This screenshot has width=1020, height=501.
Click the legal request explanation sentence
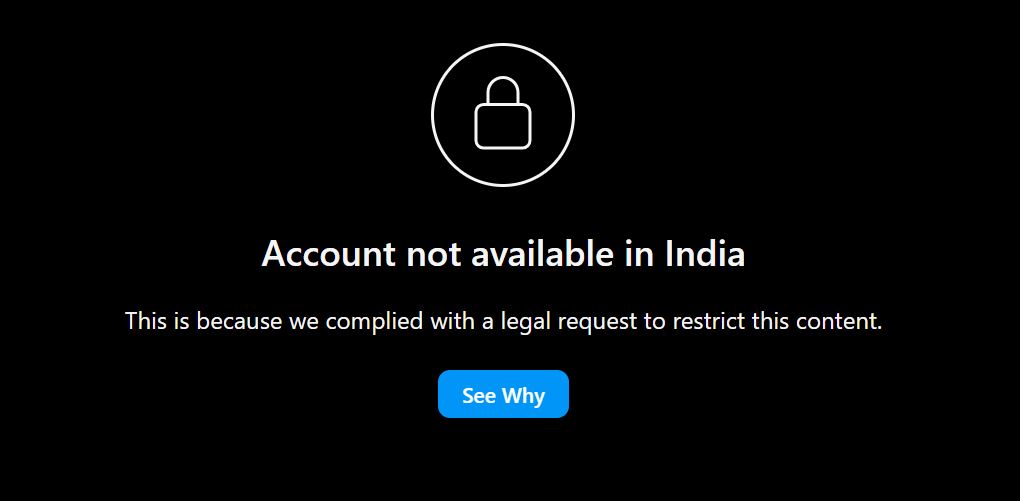(503, 321)
